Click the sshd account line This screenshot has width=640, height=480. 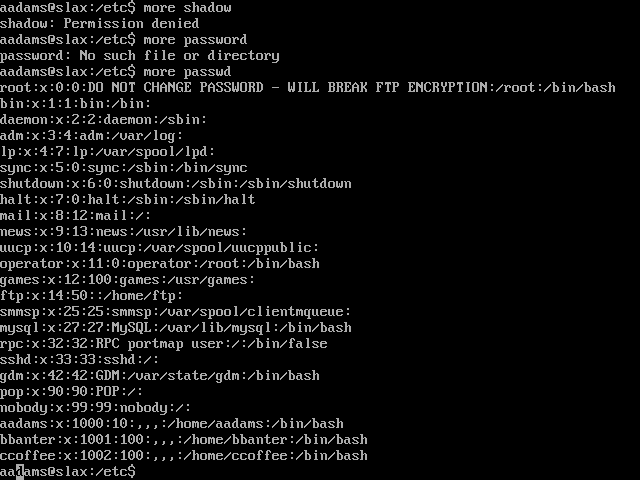(80, 360)
